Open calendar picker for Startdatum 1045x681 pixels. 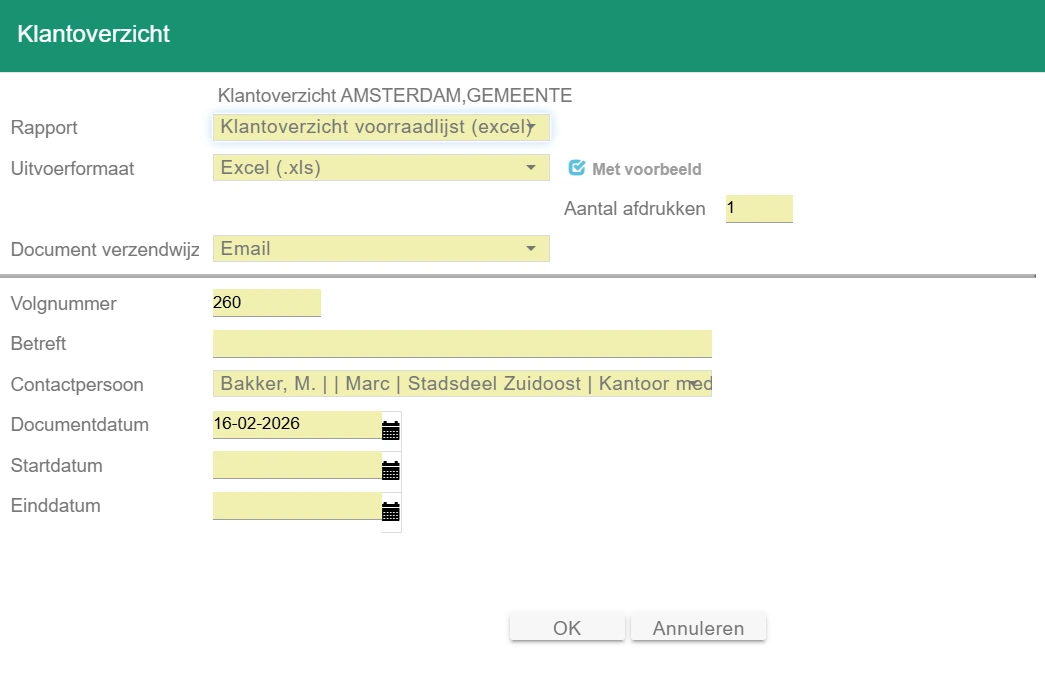click(x=391, y=471)
